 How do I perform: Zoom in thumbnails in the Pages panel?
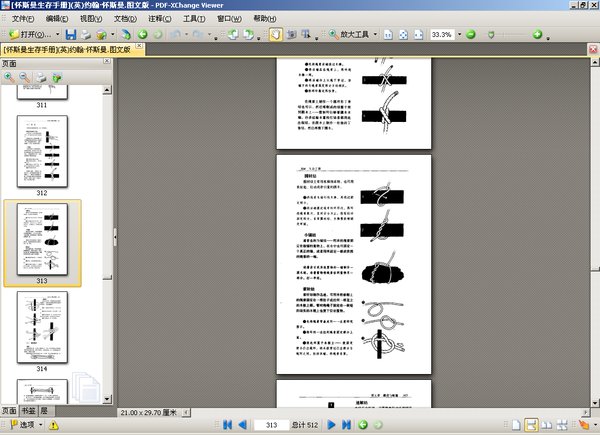(9, 76)
